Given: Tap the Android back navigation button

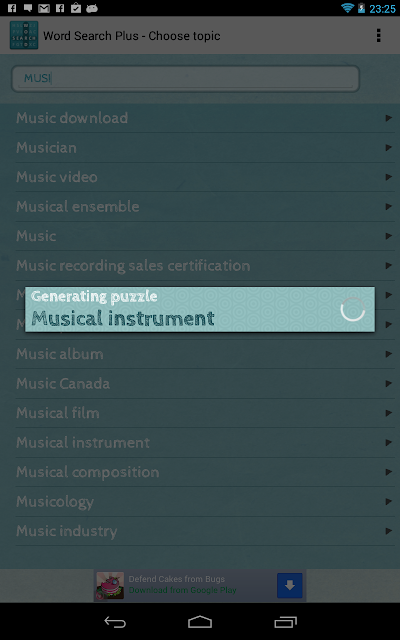Looking at the screenshot, I should 115,622.
